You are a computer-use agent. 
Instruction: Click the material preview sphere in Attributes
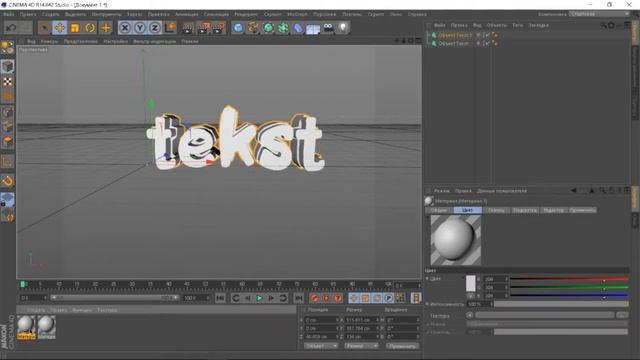(456, 240)
